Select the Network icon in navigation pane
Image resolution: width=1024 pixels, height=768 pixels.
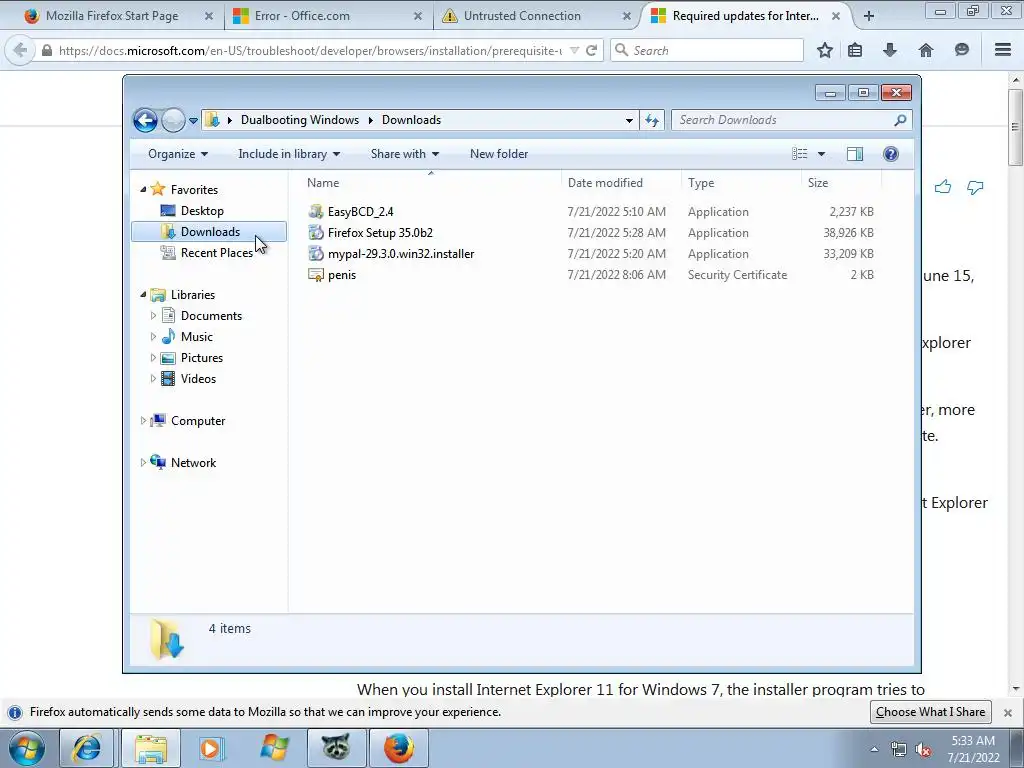[157, 462]
